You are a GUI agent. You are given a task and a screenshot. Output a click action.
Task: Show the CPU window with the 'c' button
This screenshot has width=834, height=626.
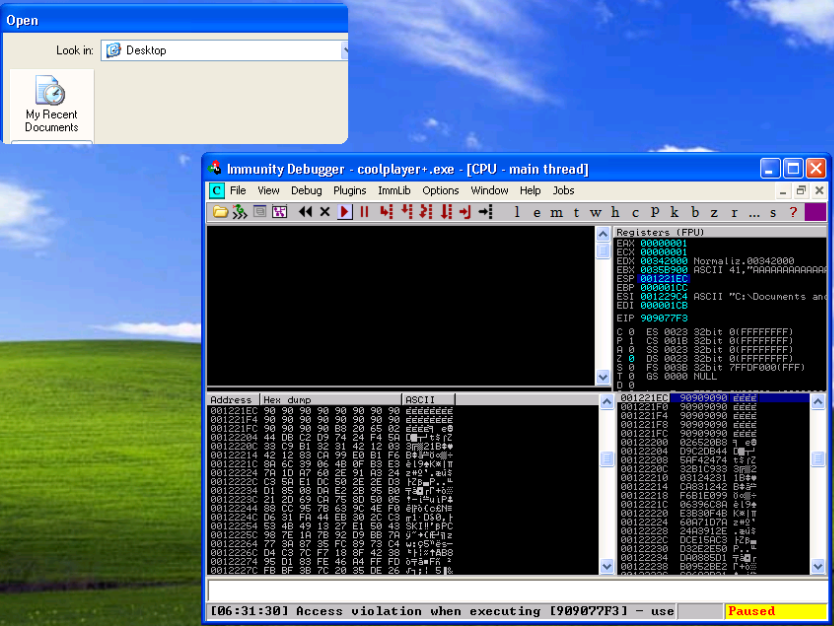point(635,212)
